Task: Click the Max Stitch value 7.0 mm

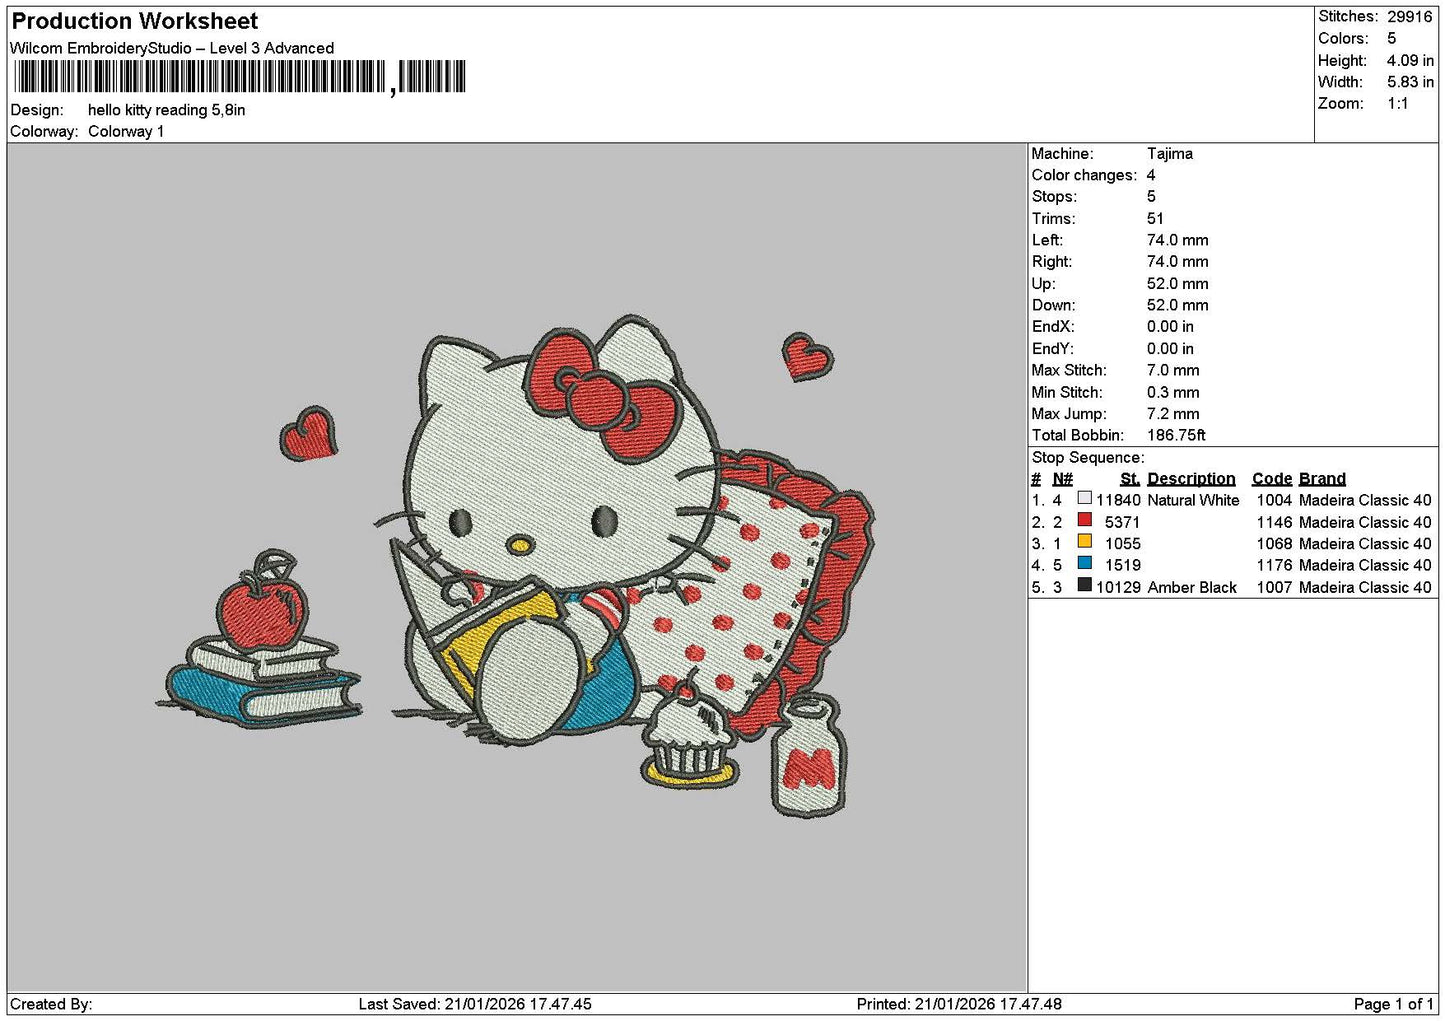Action: [1173, 370]
